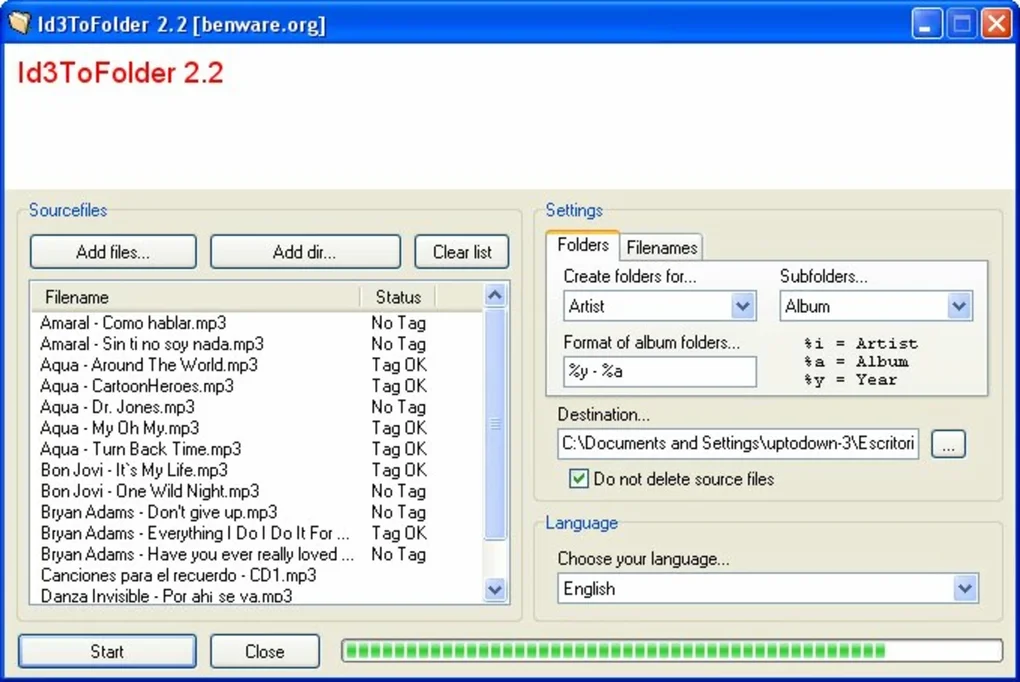The width and height of the screenshot is (1020, 682).
Task: Sort by the Status column header
Action: 398,297
